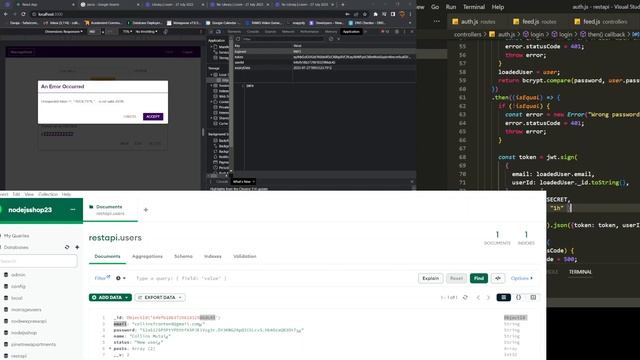
Task: Open the TERMINAL panel tab in VS Code
Action: point(580,272)
